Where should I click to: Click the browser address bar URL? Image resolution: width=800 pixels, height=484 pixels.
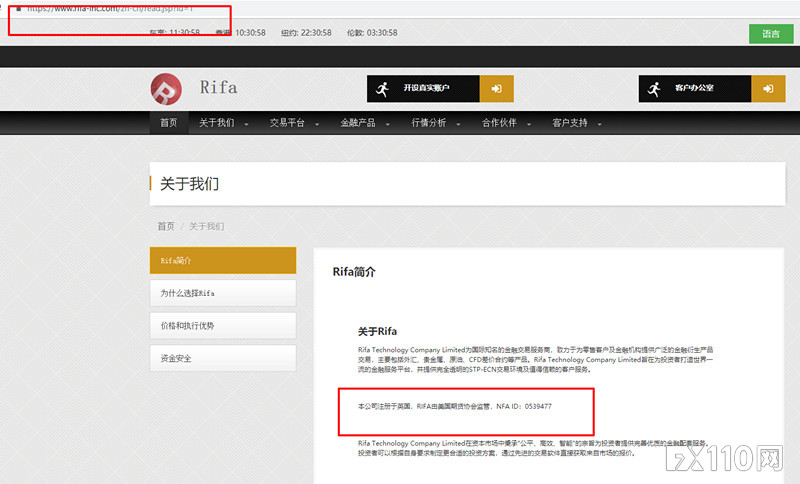(x=110, y=8)
